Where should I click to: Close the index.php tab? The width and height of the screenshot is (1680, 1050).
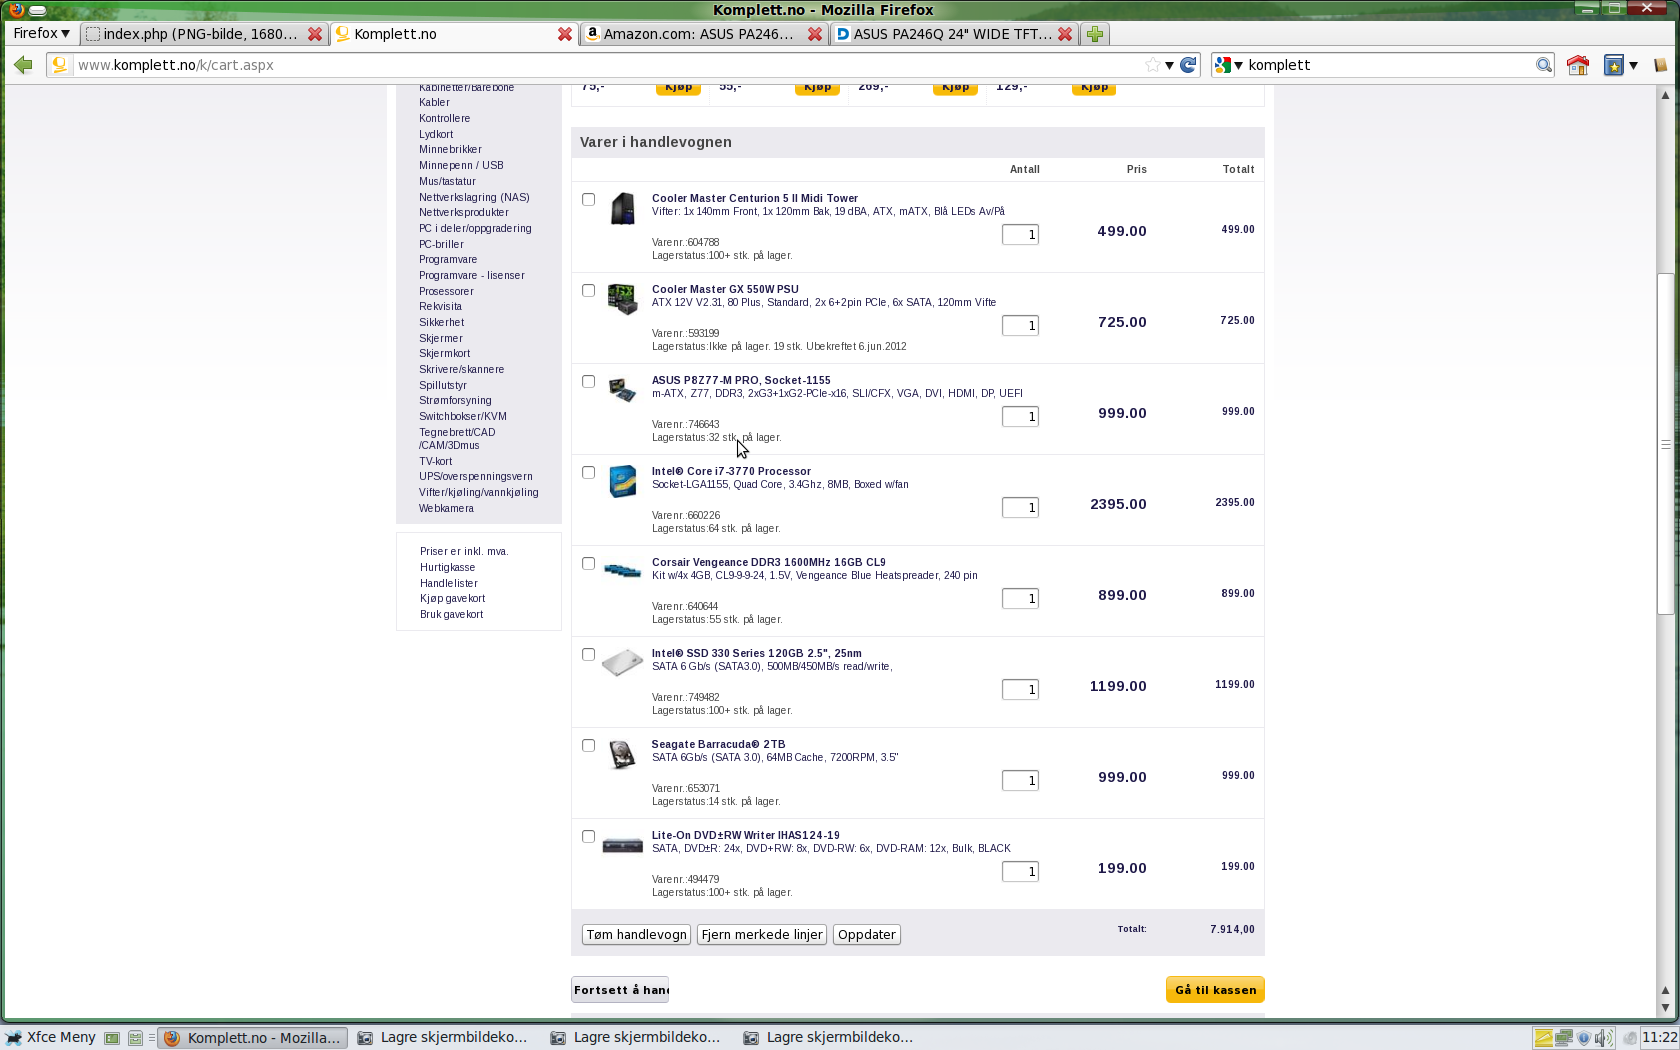coord(315,34)
